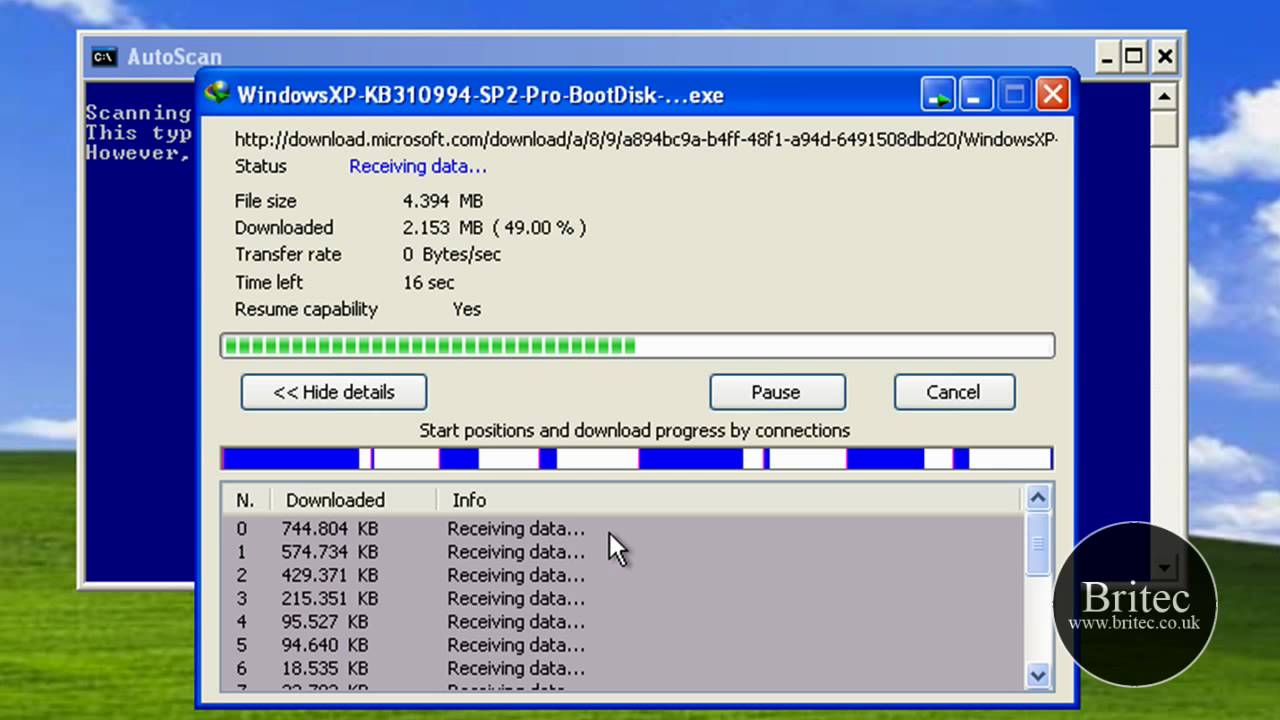The height and width of the screenshot is (720, 1280).
Task: Click the download dialog title bar filename
Action: pyautogui.click(x=480, y=95)
